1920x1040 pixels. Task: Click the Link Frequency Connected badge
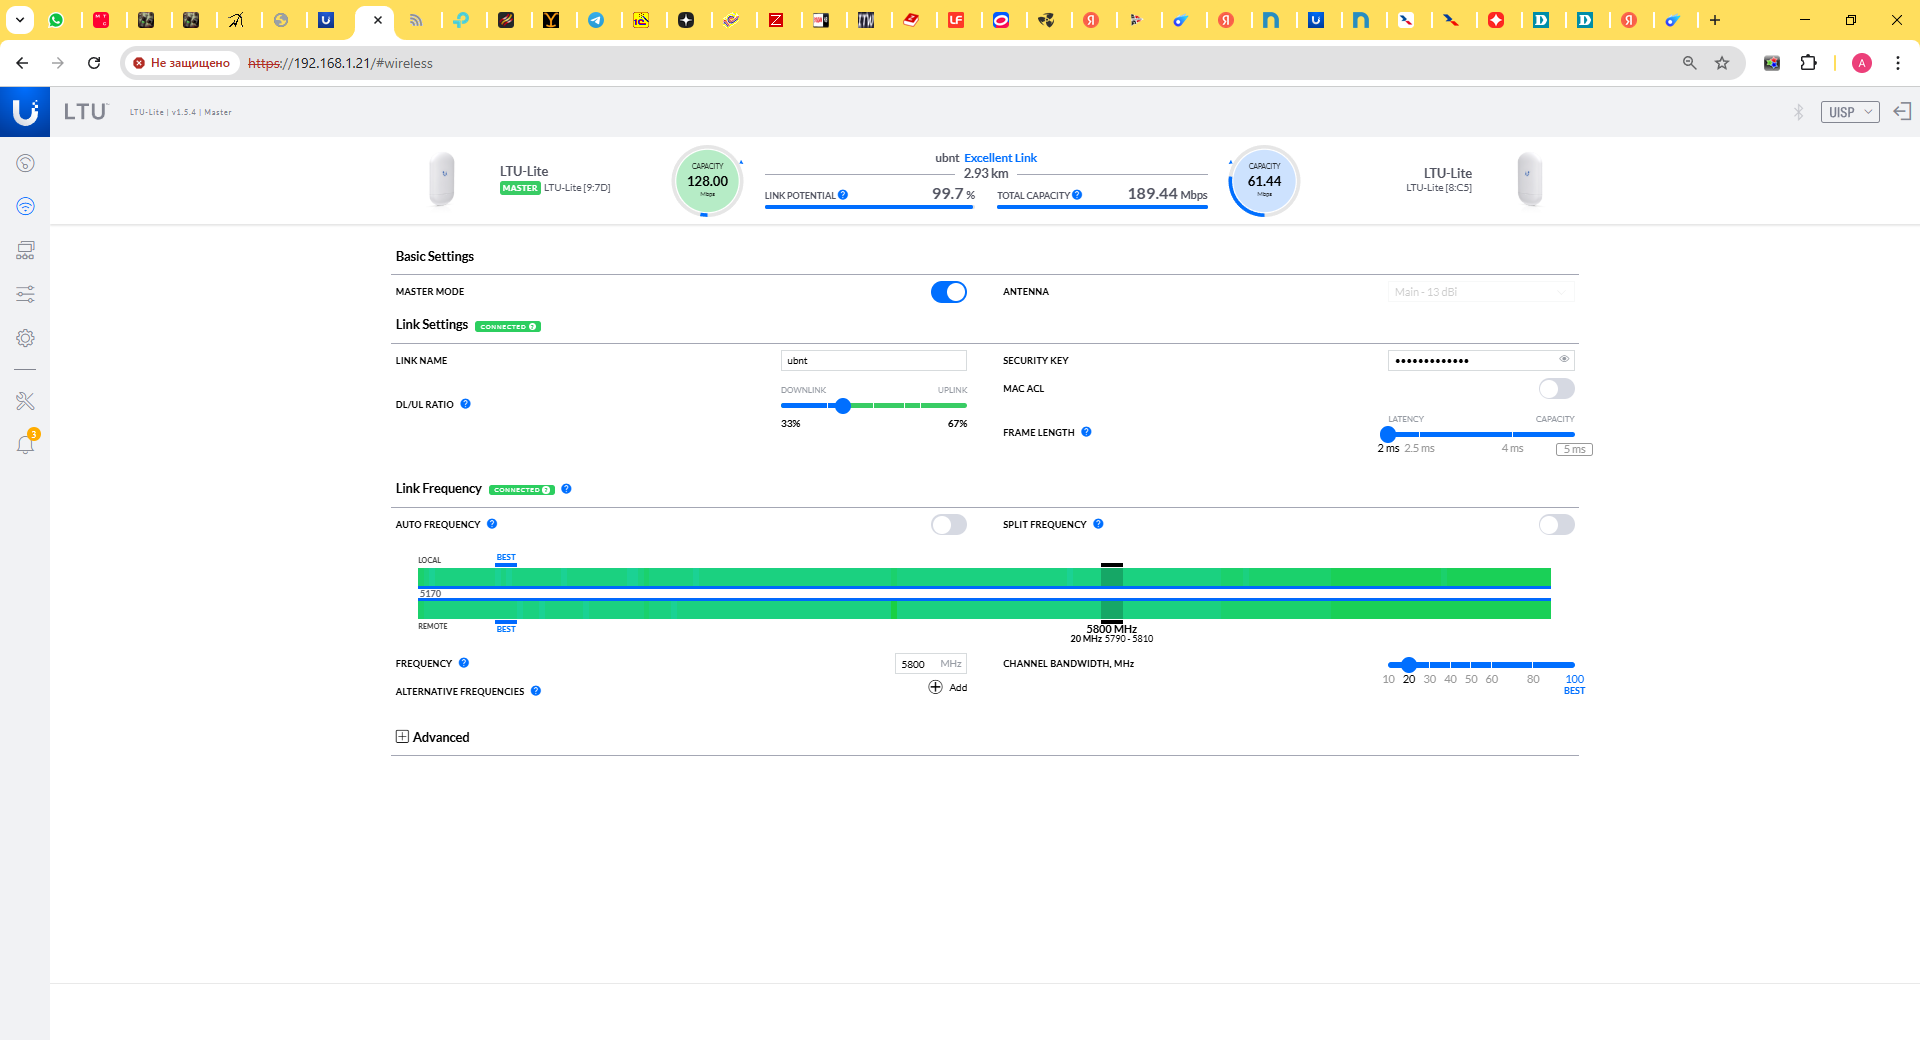pos(522,490)
